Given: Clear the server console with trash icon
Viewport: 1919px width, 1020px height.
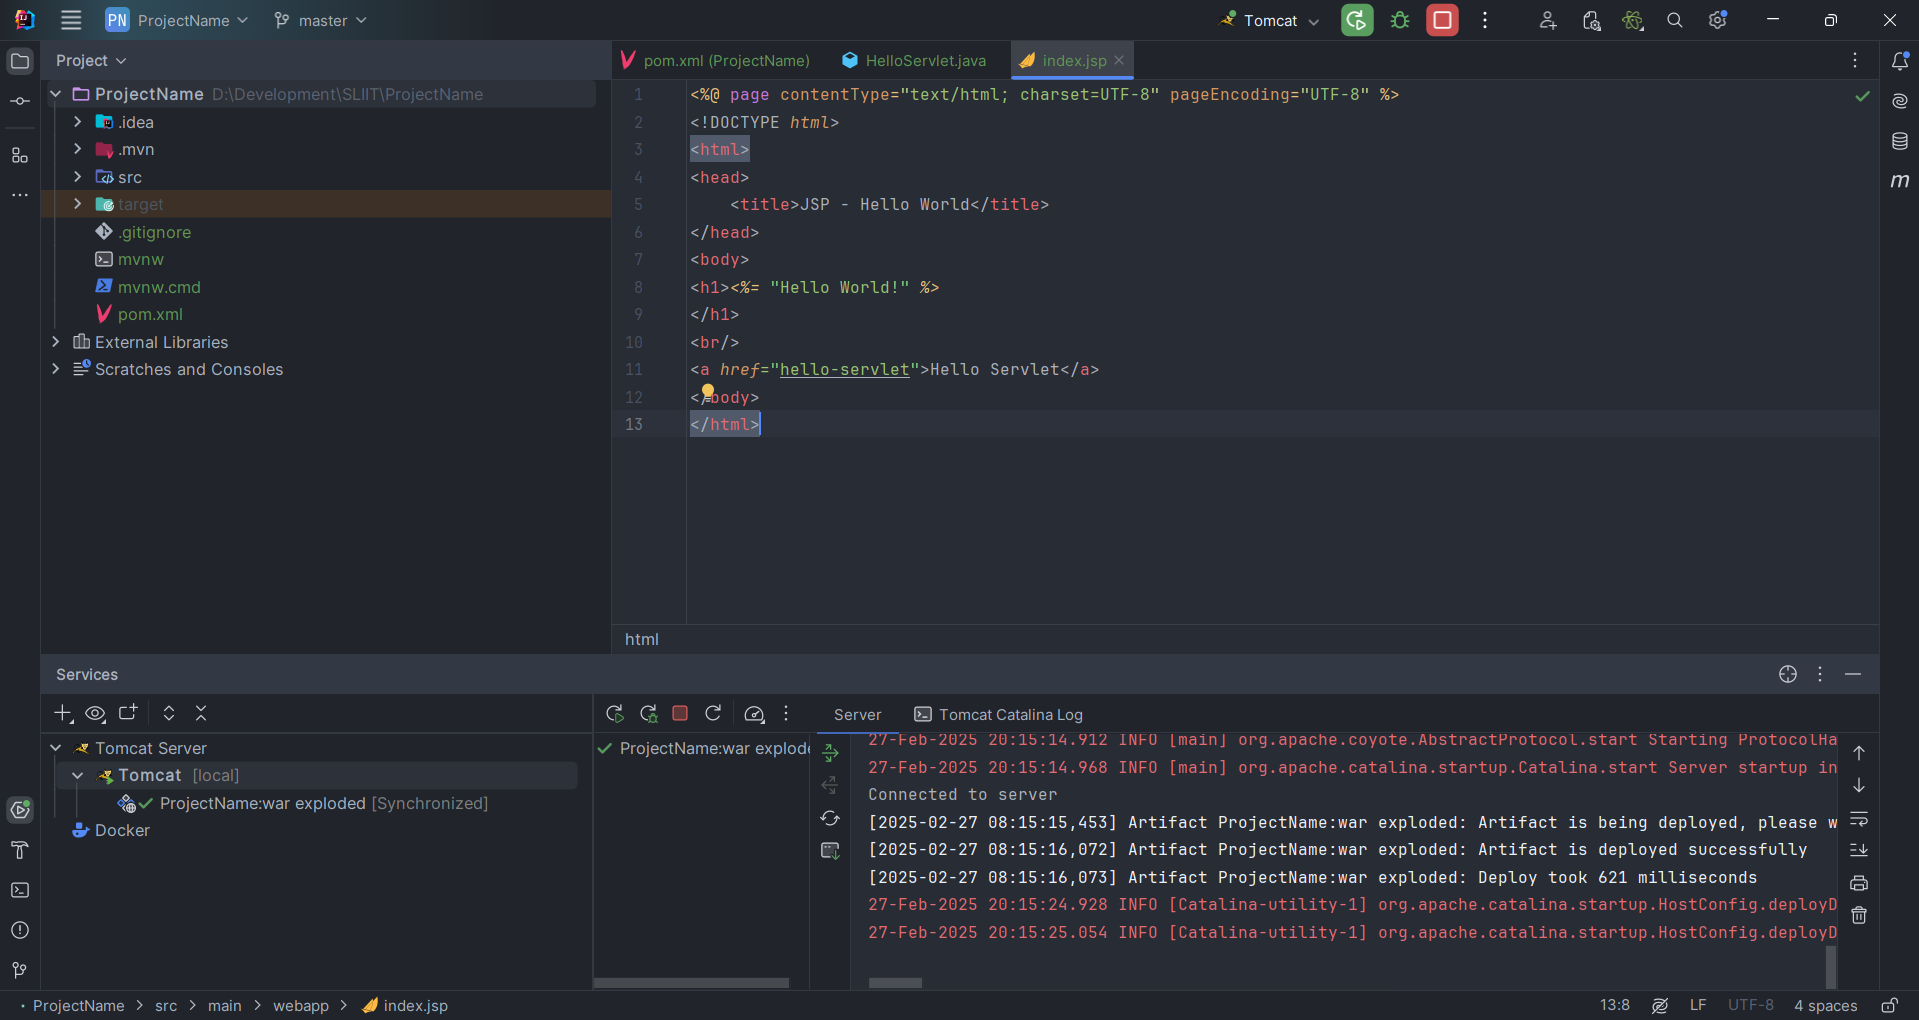Looking at the screenshot, I should [x=1859, y=915].
